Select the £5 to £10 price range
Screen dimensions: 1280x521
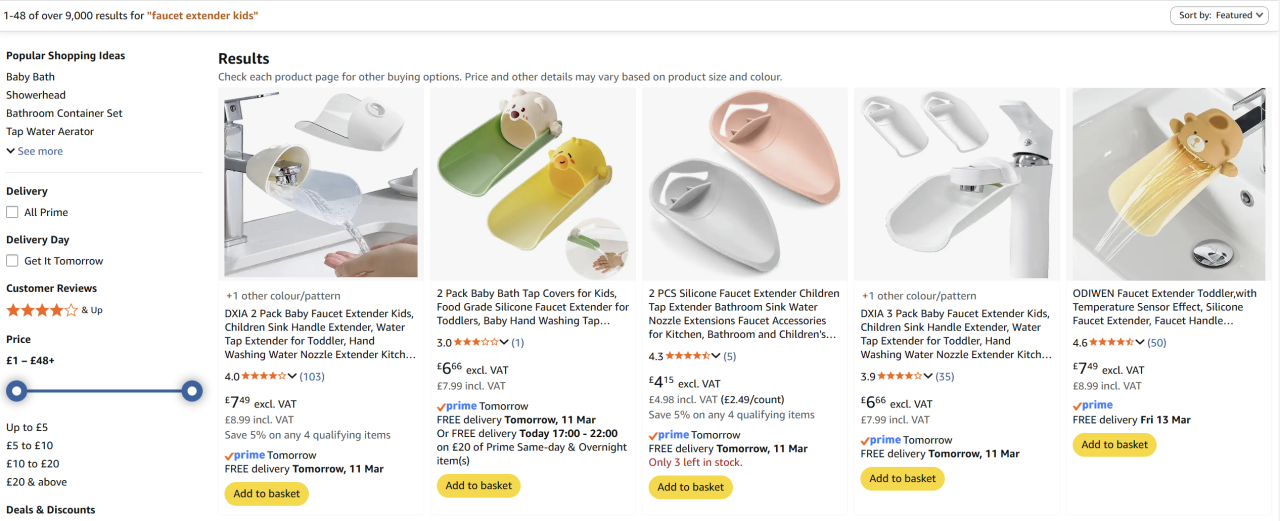click(x=29, y=445)
